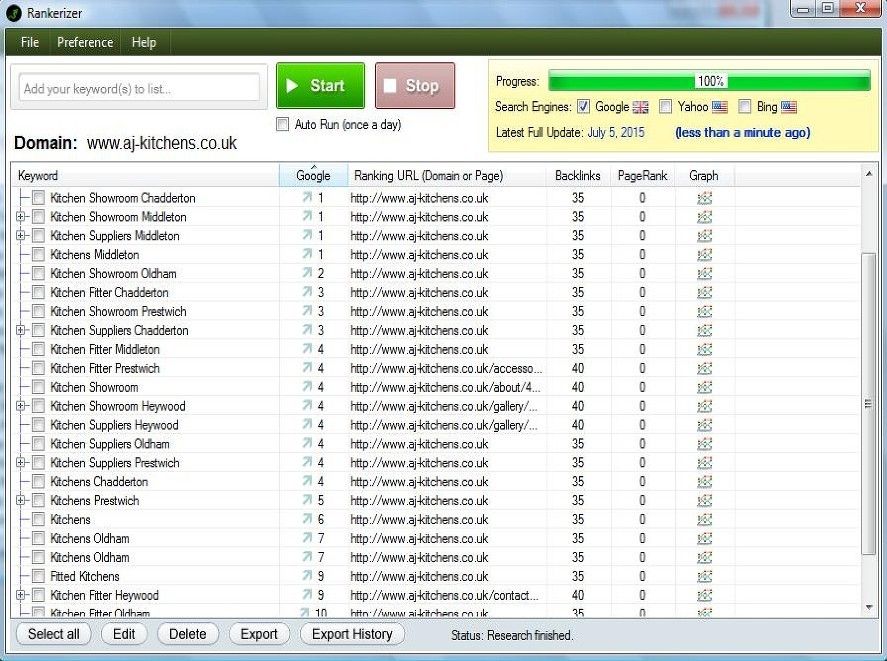Check the Bing search engine checkbox
Screen dimensions: 887x661
click(x=744, y=106)
